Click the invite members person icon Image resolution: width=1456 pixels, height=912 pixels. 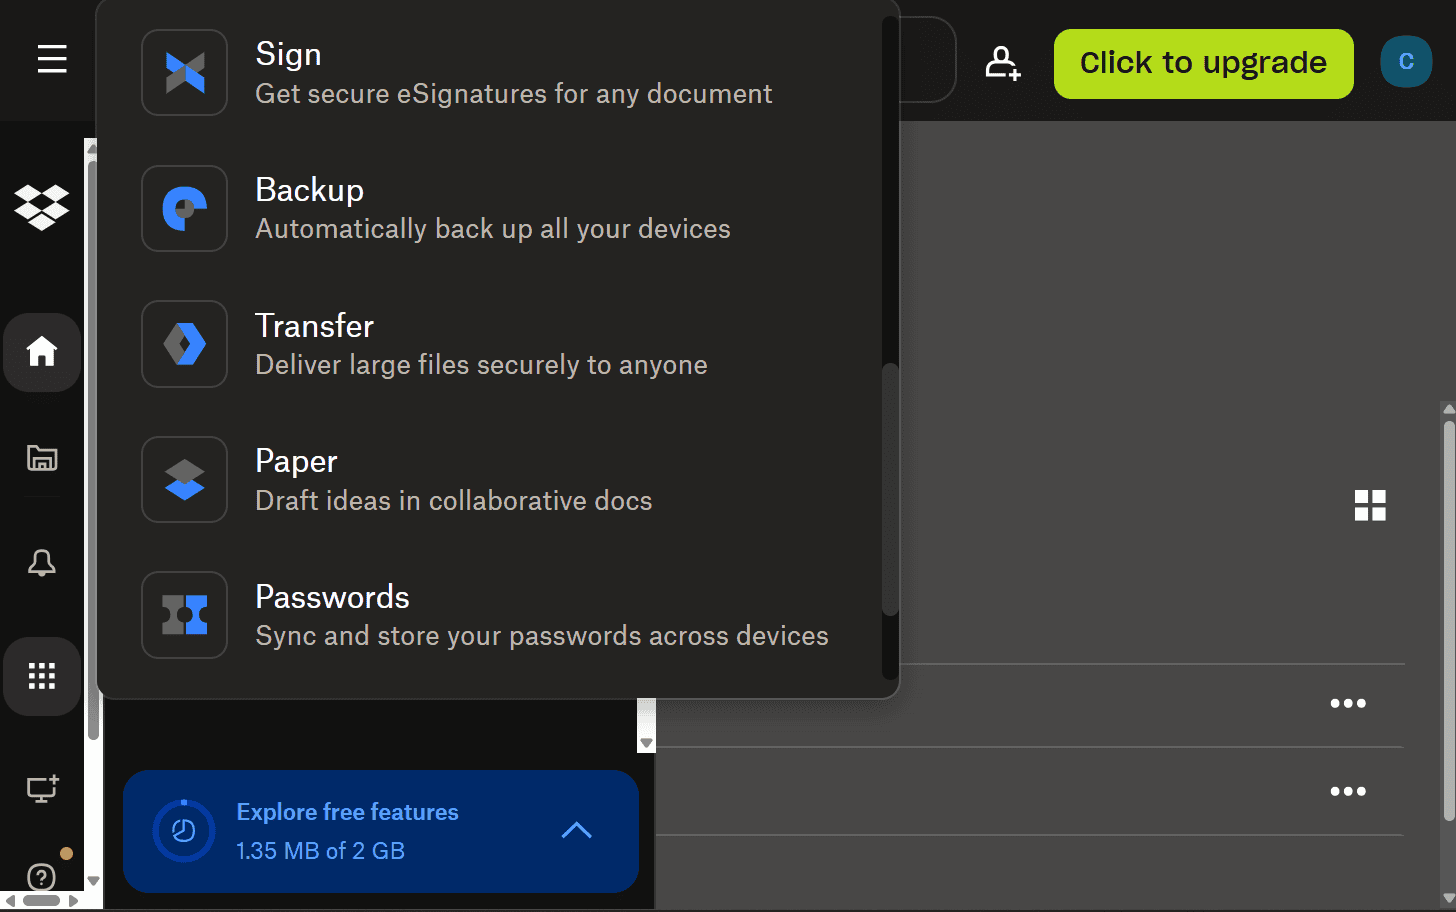click(x=1002, y=63)
